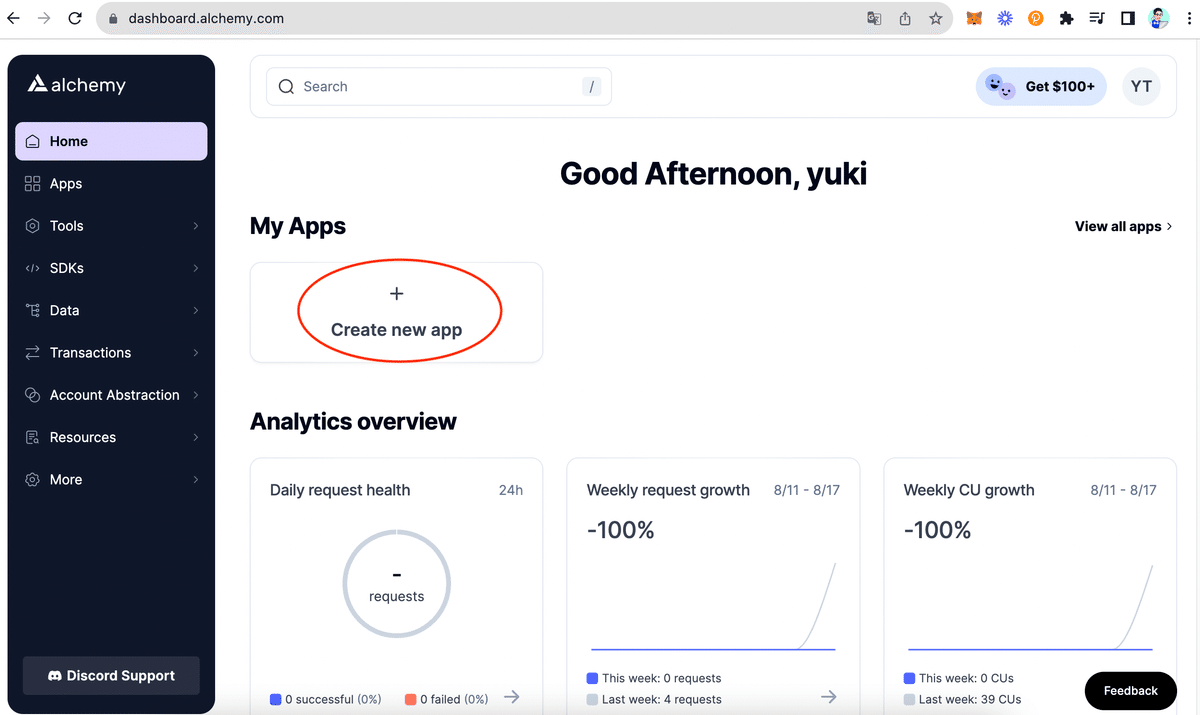The width and height of the screenshot is (1200, 715).
Task: Click the 24h label on health card
Action: (511, 490)
